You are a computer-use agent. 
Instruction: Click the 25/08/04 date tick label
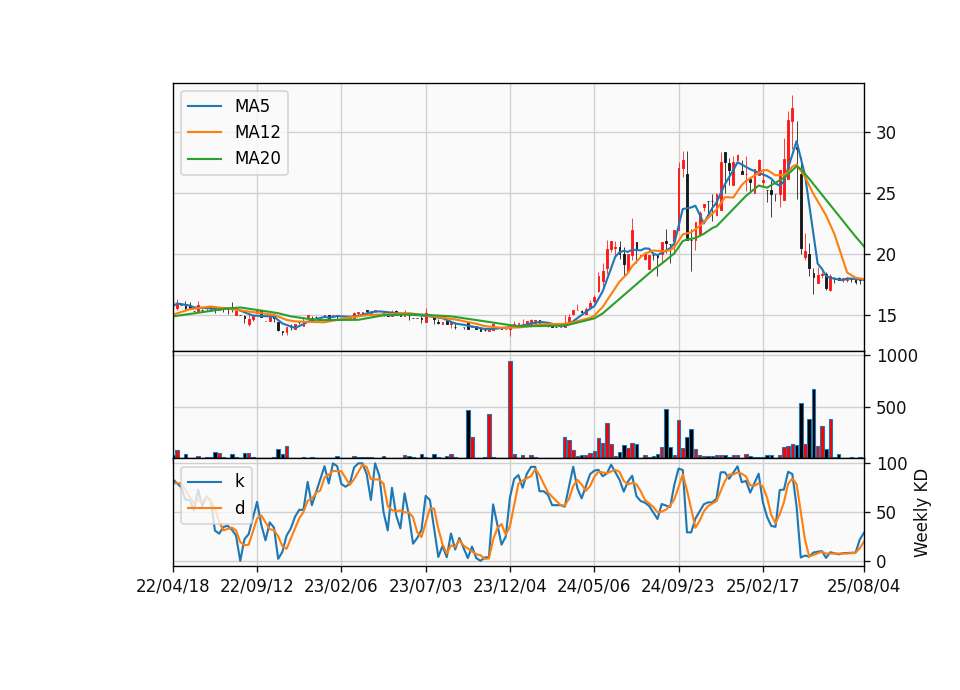click(864, 586)
